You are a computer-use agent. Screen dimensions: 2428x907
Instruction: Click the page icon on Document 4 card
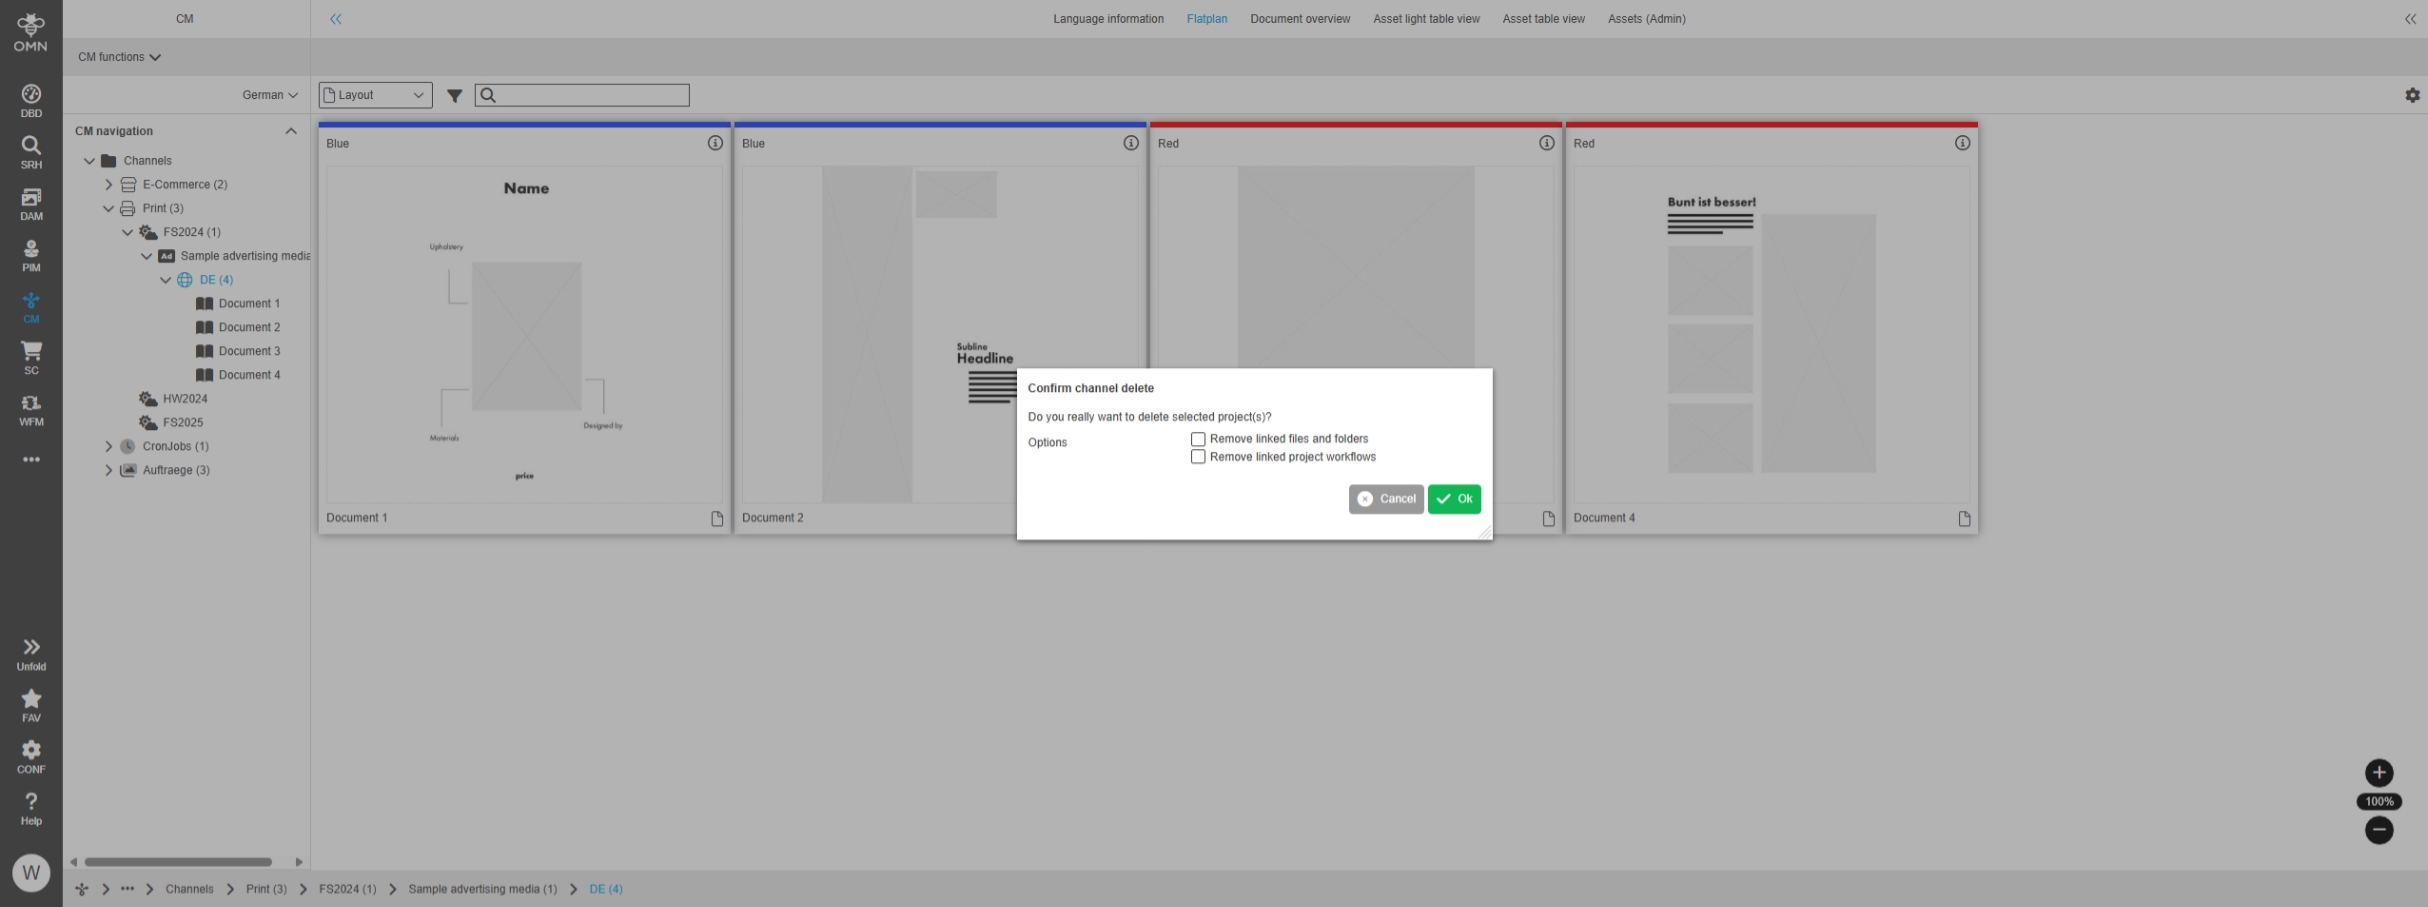(x=1964, y=518)
